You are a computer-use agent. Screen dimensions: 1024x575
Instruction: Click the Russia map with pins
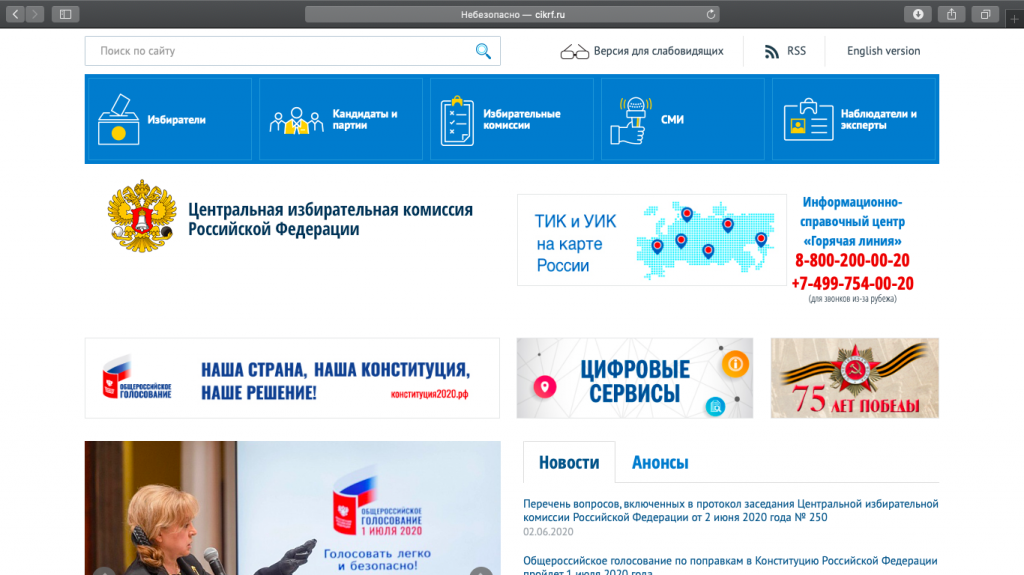click(x=705, y=240)
